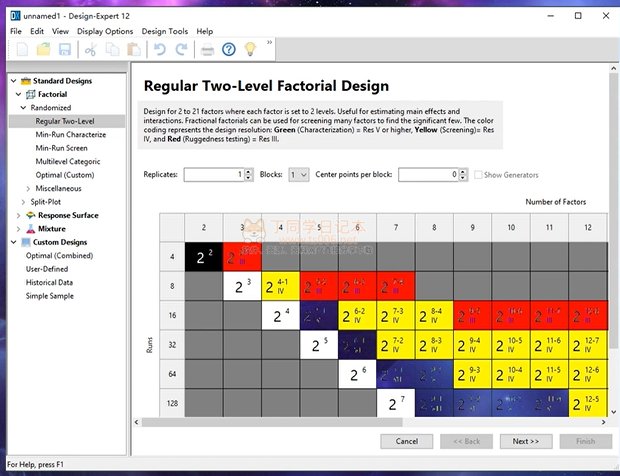The image size is (620, 476).
Task: Open the Display Options menu
Action: [x=105, y=31]
